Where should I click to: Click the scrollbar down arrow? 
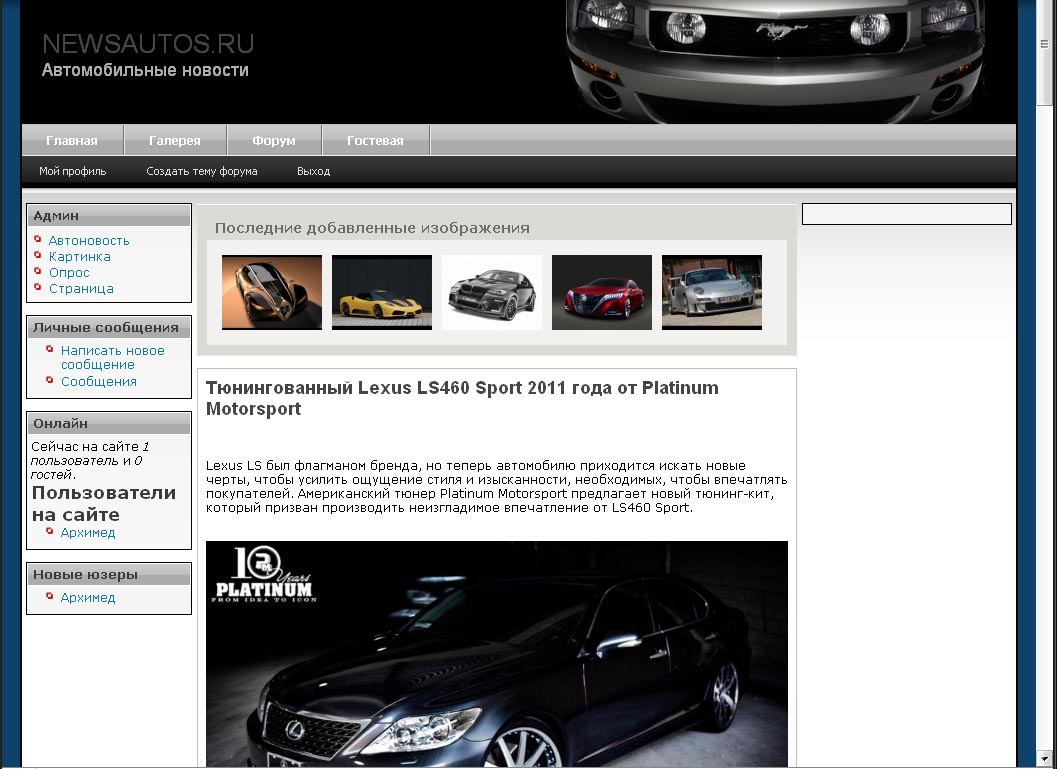(x=1045, y=760)
